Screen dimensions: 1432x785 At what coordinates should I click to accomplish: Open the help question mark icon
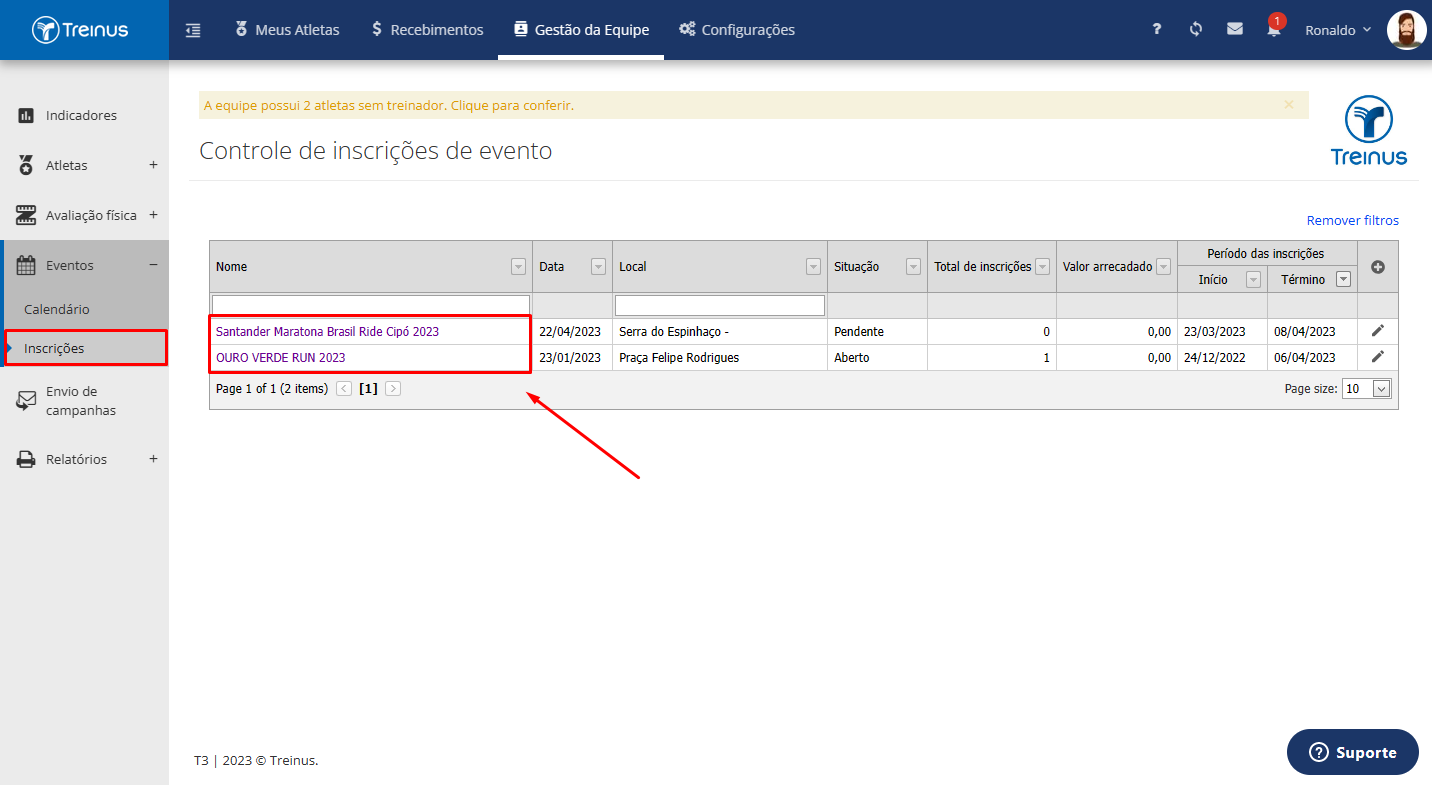[1157, 29]
